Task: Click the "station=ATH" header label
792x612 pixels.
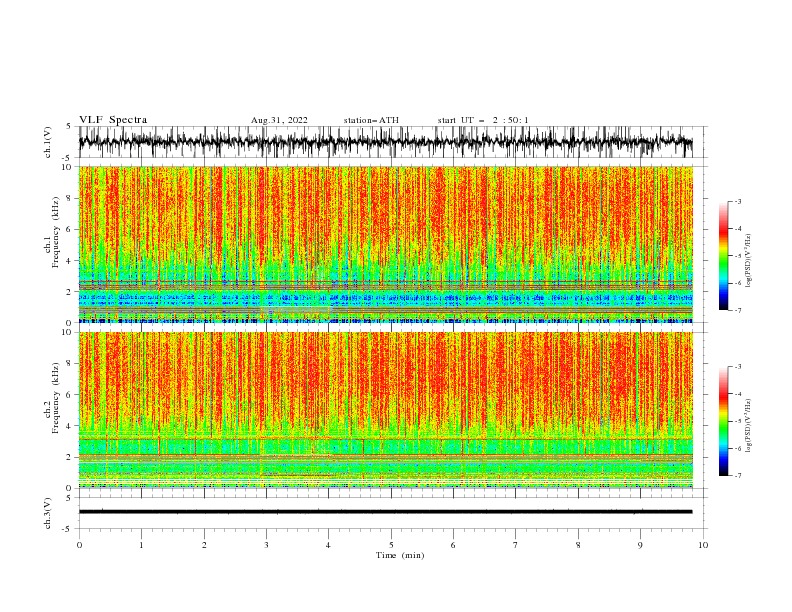Action: [x=371, y=120]
